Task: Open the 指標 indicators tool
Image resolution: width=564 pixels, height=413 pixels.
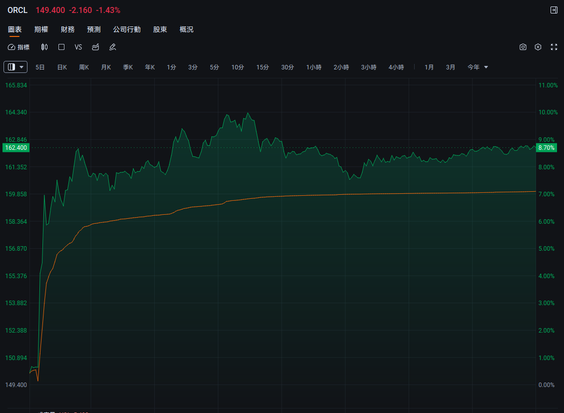Action: pyautogui.click(x=18, y=47)
